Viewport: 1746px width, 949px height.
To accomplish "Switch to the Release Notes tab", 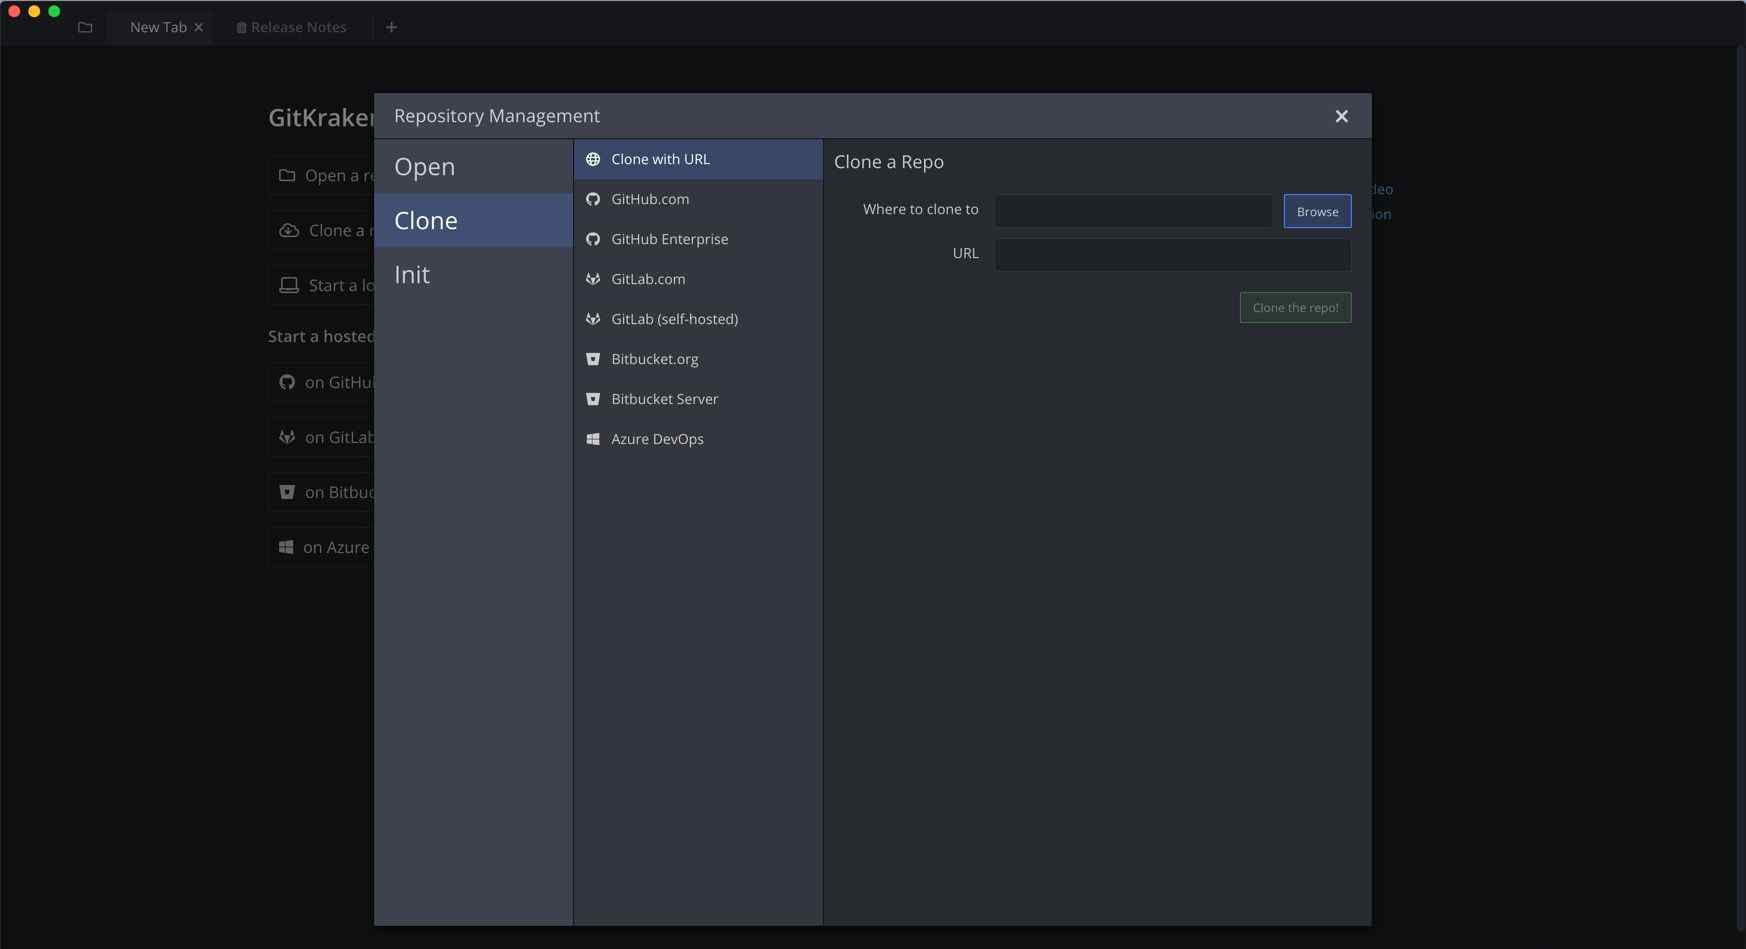I will [x=292, y=27].
